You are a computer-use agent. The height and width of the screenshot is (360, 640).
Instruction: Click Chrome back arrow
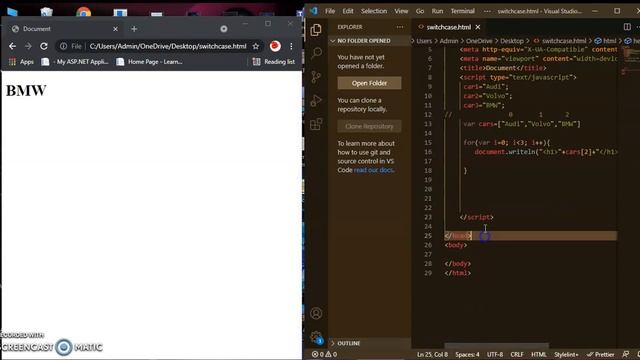coord(13,46)
